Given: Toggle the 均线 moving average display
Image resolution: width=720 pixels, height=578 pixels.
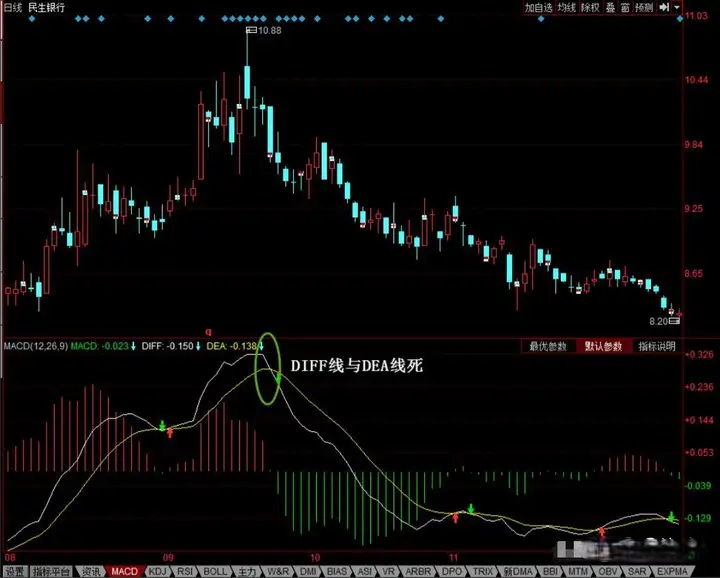Looking at the screenshot, I should pyautogui.click(x=566, y=7).
